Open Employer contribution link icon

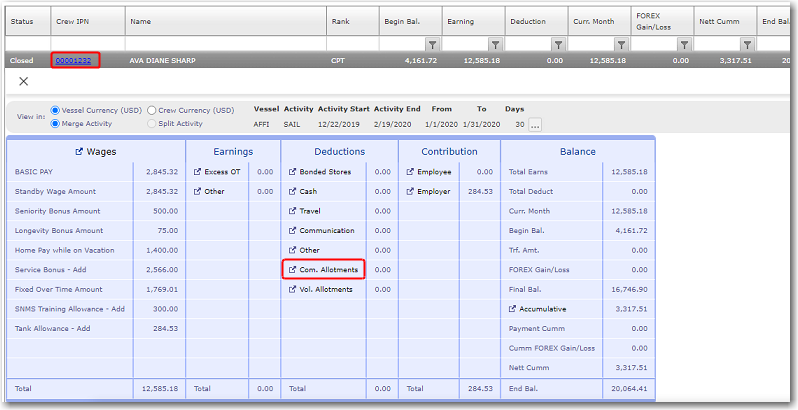coord(410,191)
